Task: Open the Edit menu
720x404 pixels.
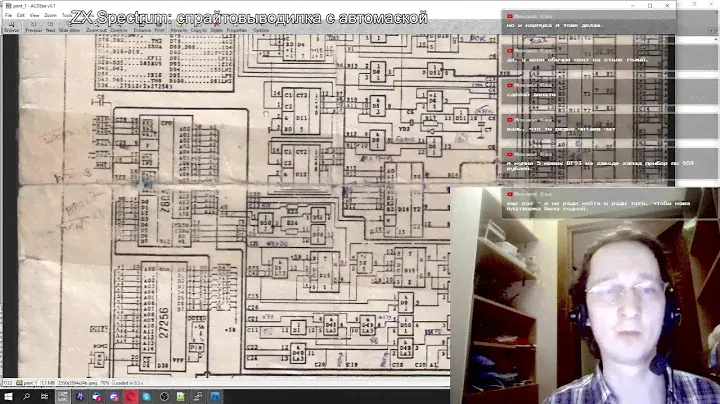Action: pos(21,16)
